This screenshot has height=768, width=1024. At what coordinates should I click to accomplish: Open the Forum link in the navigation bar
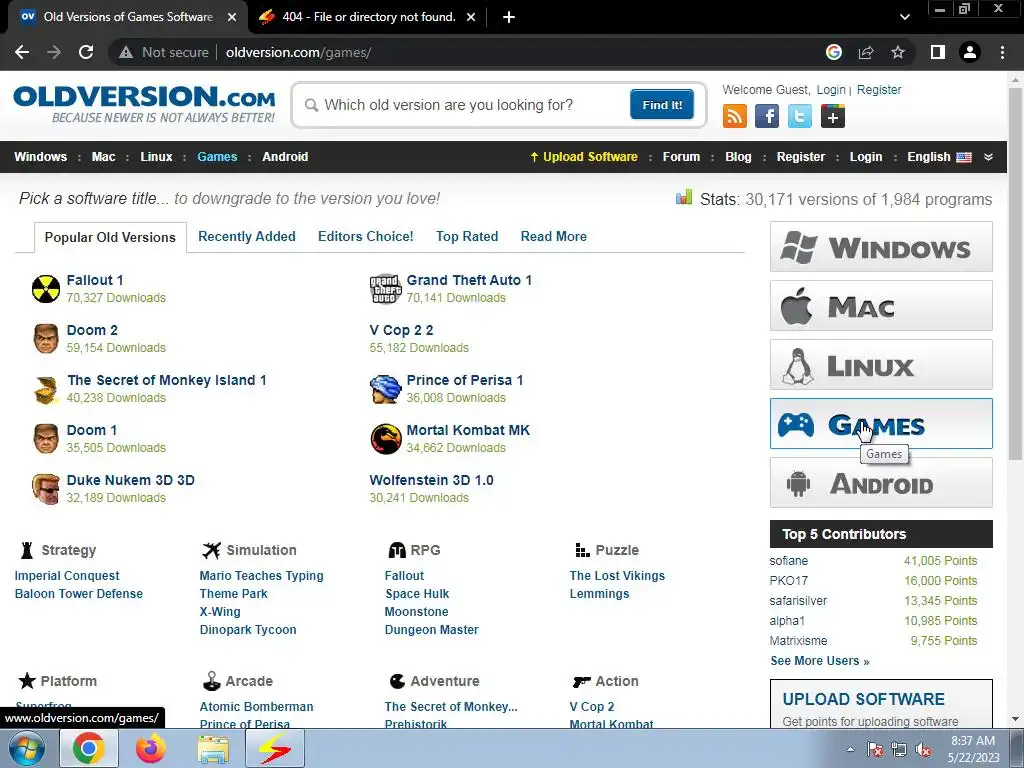point(681,157)
